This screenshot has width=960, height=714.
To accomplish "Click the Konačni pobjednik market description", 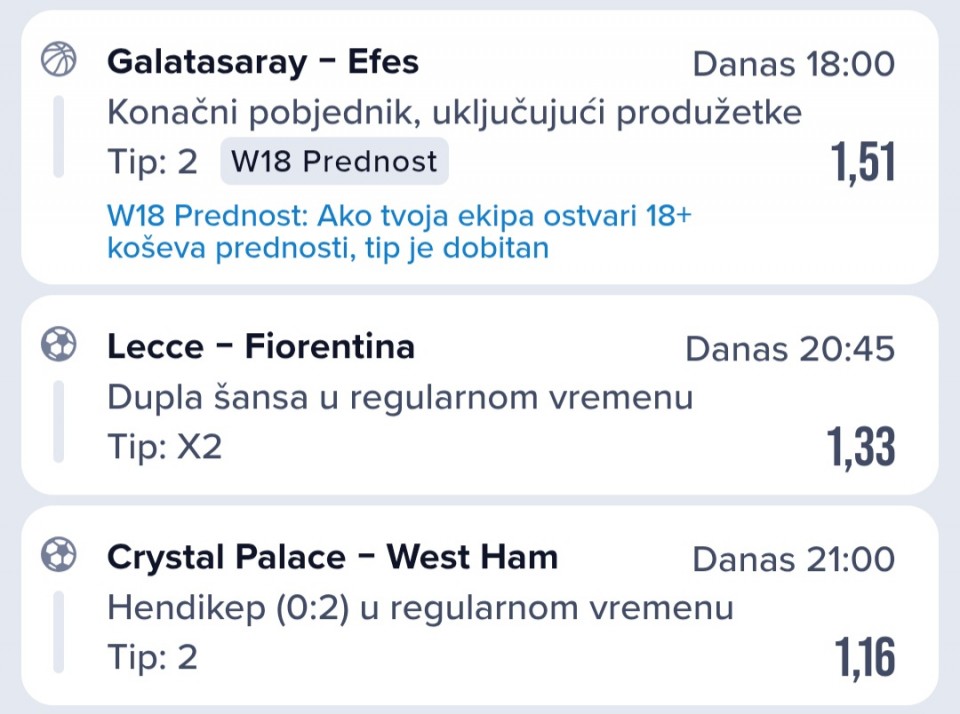I will point(454,113).
